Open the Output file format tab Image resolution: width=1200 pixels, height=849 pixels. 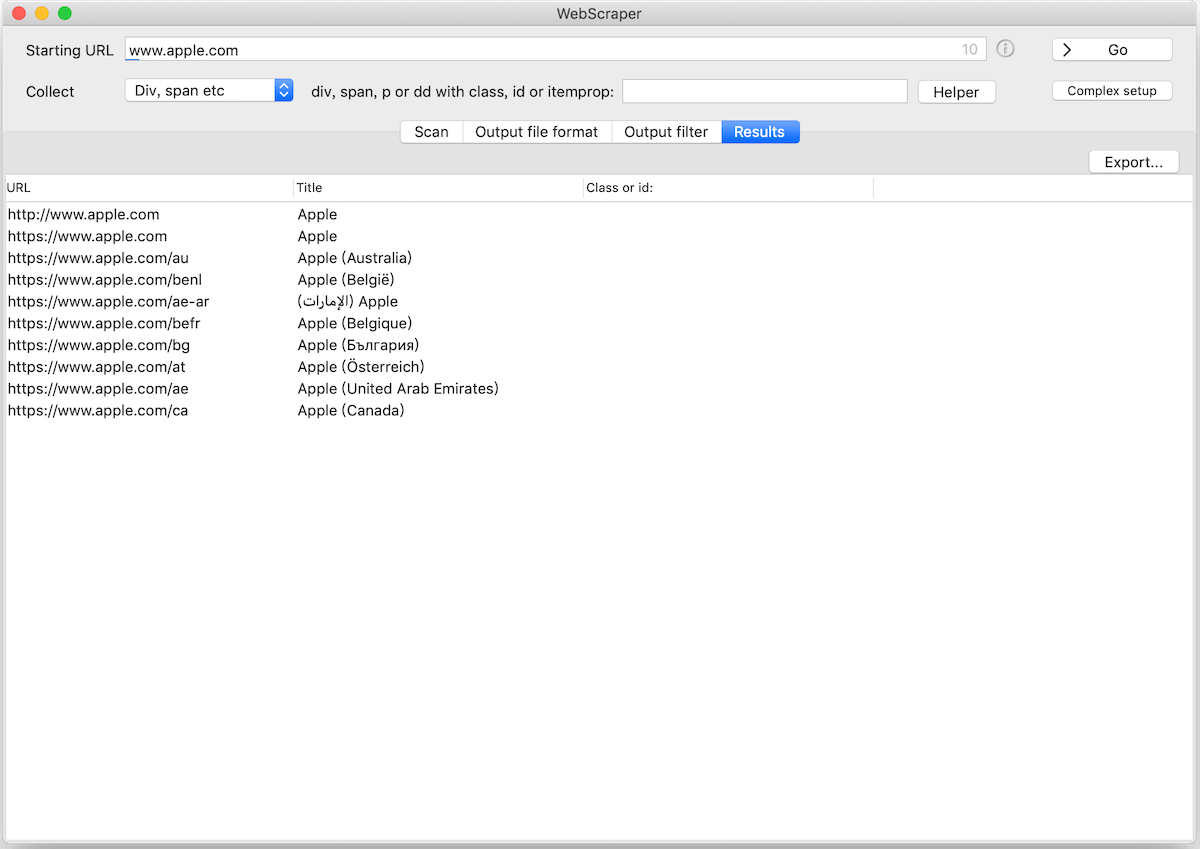[x=537, y=132]
